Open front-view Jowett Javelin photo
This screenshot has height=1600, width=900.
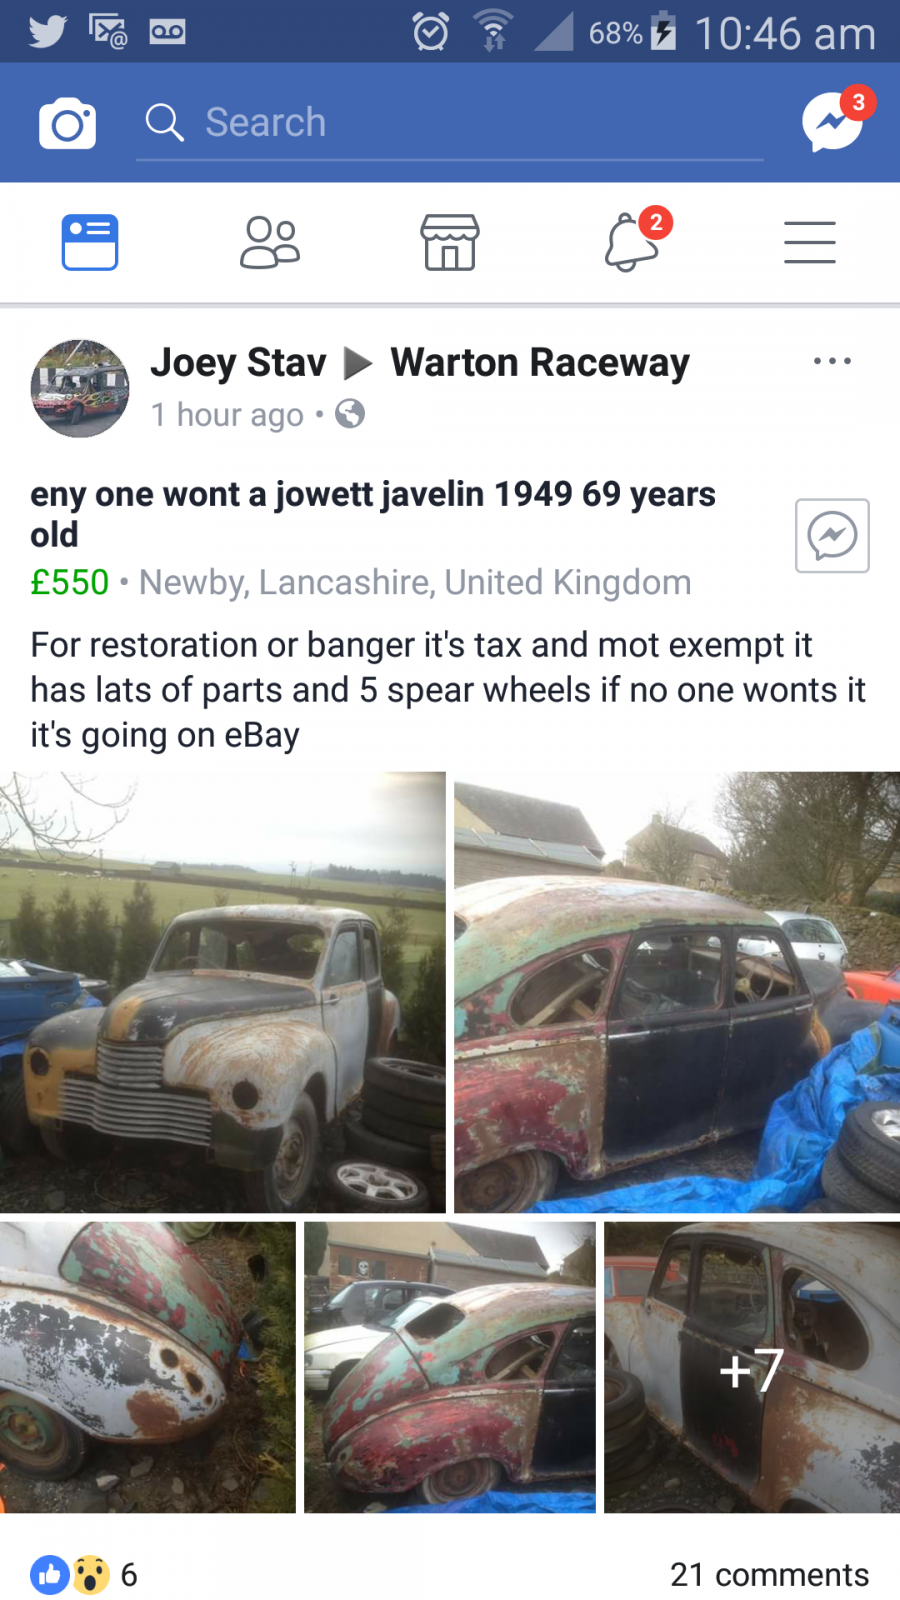click(x=222, y=992)
